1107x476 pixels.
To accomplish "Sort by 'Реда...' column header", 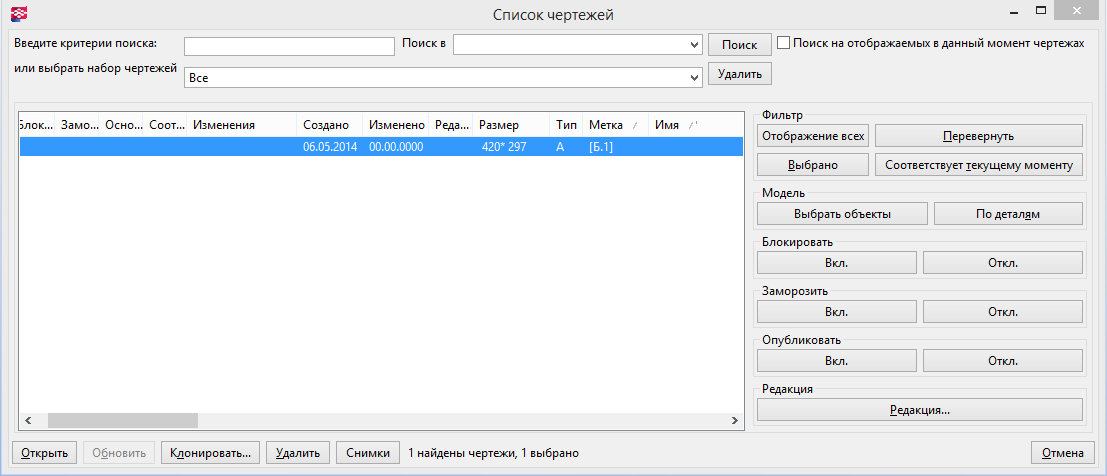I will [x=451, y=125].
